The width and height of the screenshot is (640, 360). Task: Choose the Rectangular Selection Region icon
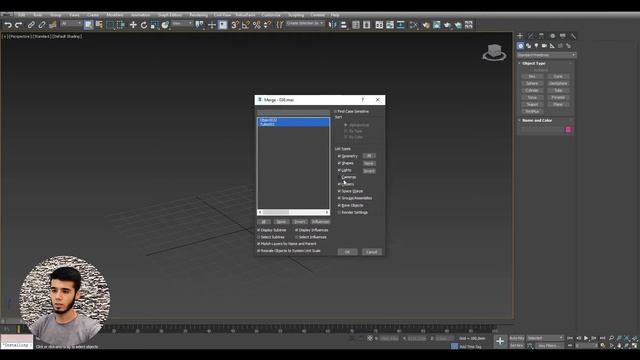pyautogui.click(x=110, y=25)
